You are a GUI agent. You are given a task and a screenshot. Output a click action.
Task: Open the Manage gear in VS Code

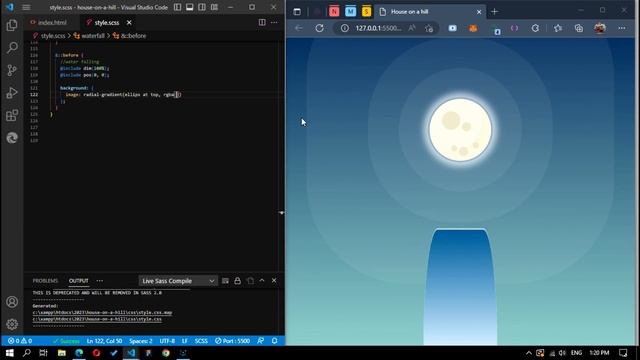coord(12,324)
